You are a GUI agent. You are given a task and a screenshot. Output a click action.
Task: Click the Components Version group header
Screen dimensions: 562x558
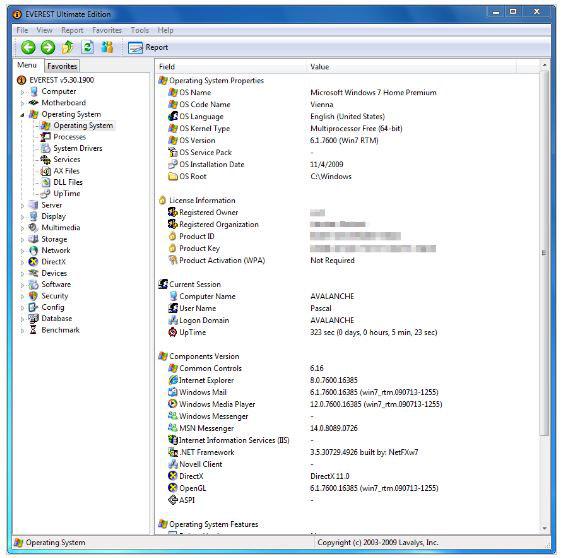tap(204, 356)
